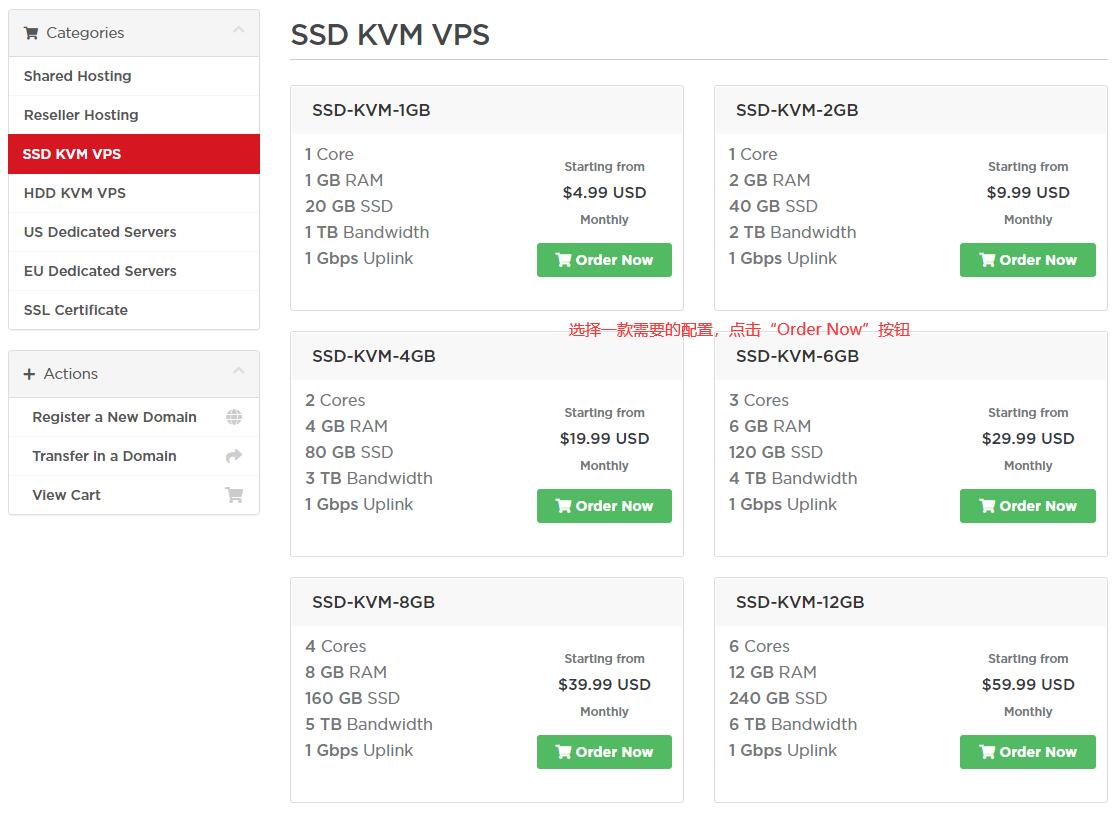Click the globe icon beside Register a New Domain
This screenshot has height=818, width=1118.
(234, 417)
